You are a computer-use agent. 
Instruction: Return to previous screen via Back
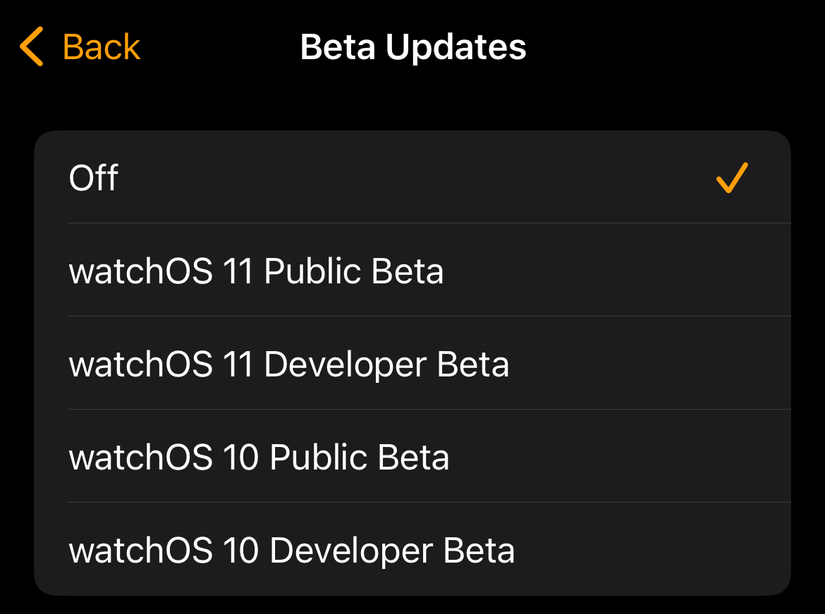pyautogui.click(x=77, y=46)
